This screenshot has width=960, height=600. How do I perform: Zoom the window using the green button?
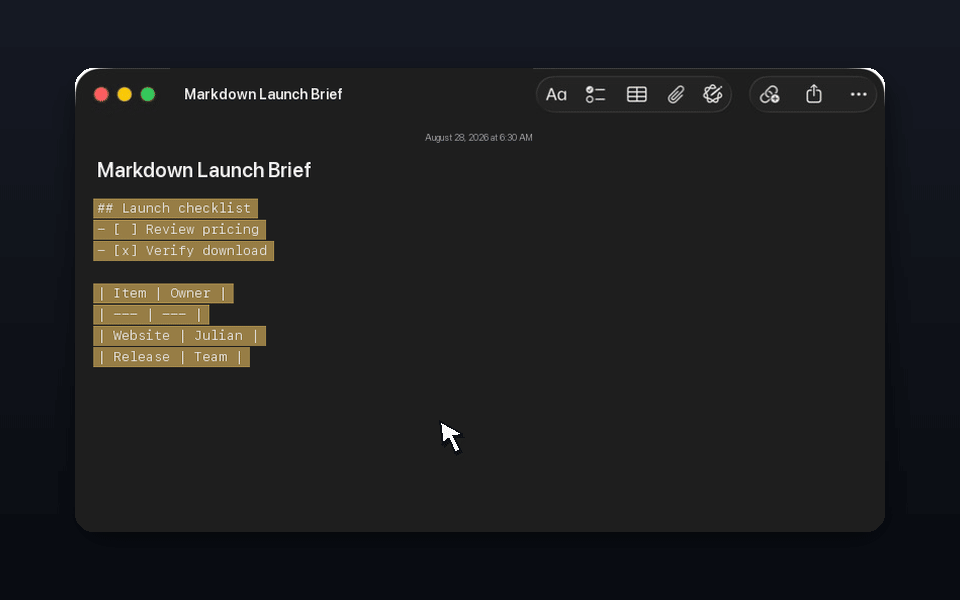point(148,94)
